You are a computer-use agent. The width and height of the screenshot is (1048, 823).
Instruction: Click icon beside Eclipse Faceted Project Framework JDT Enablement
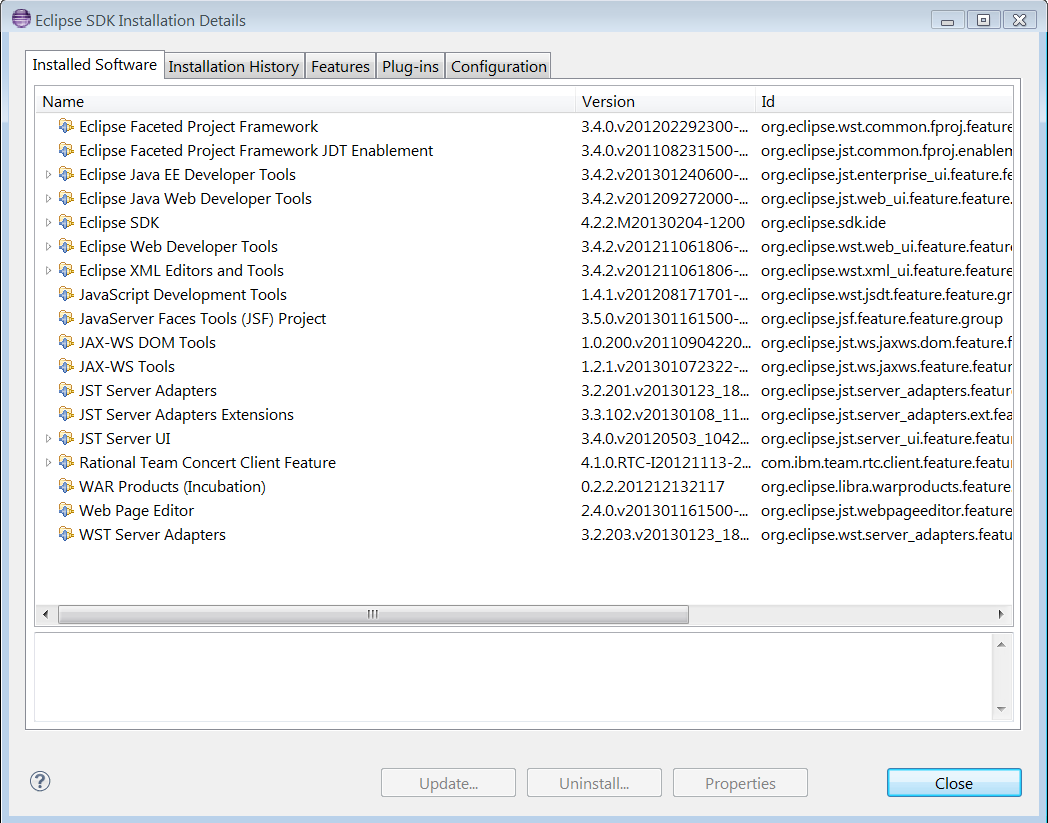[66, 150]
